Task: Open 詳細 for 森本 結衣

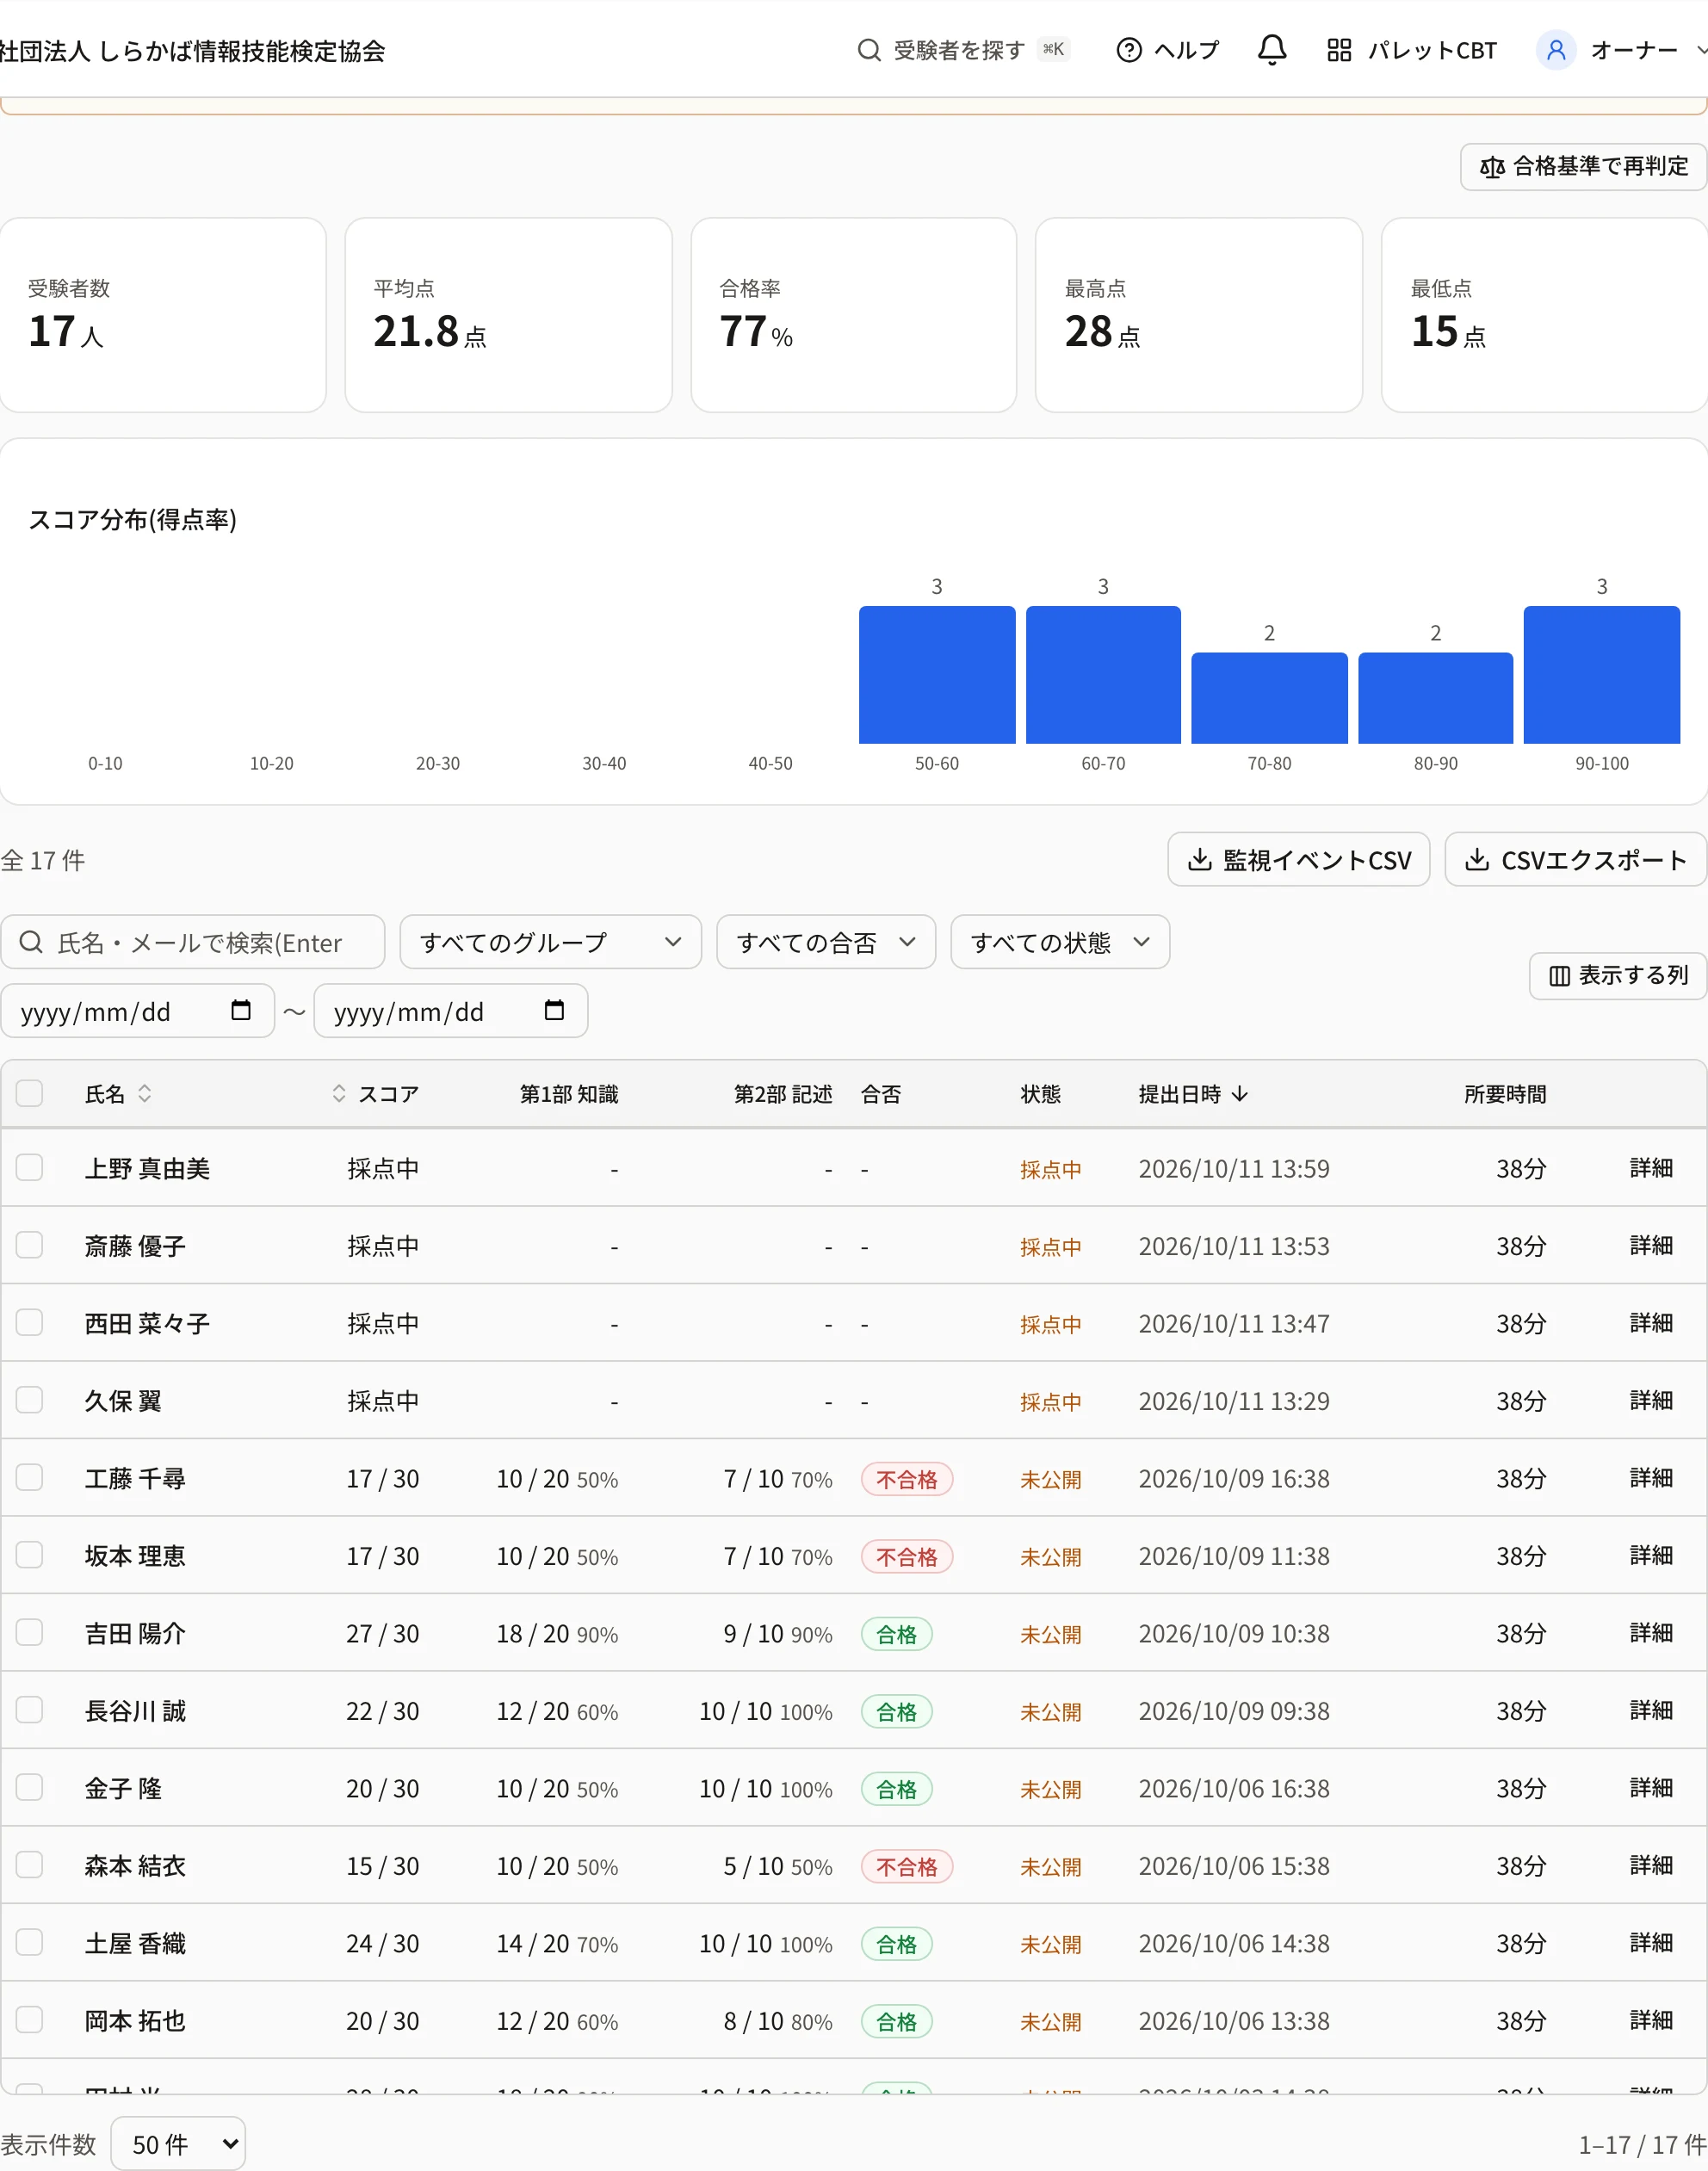Action: click(x=1650, y=1865)
